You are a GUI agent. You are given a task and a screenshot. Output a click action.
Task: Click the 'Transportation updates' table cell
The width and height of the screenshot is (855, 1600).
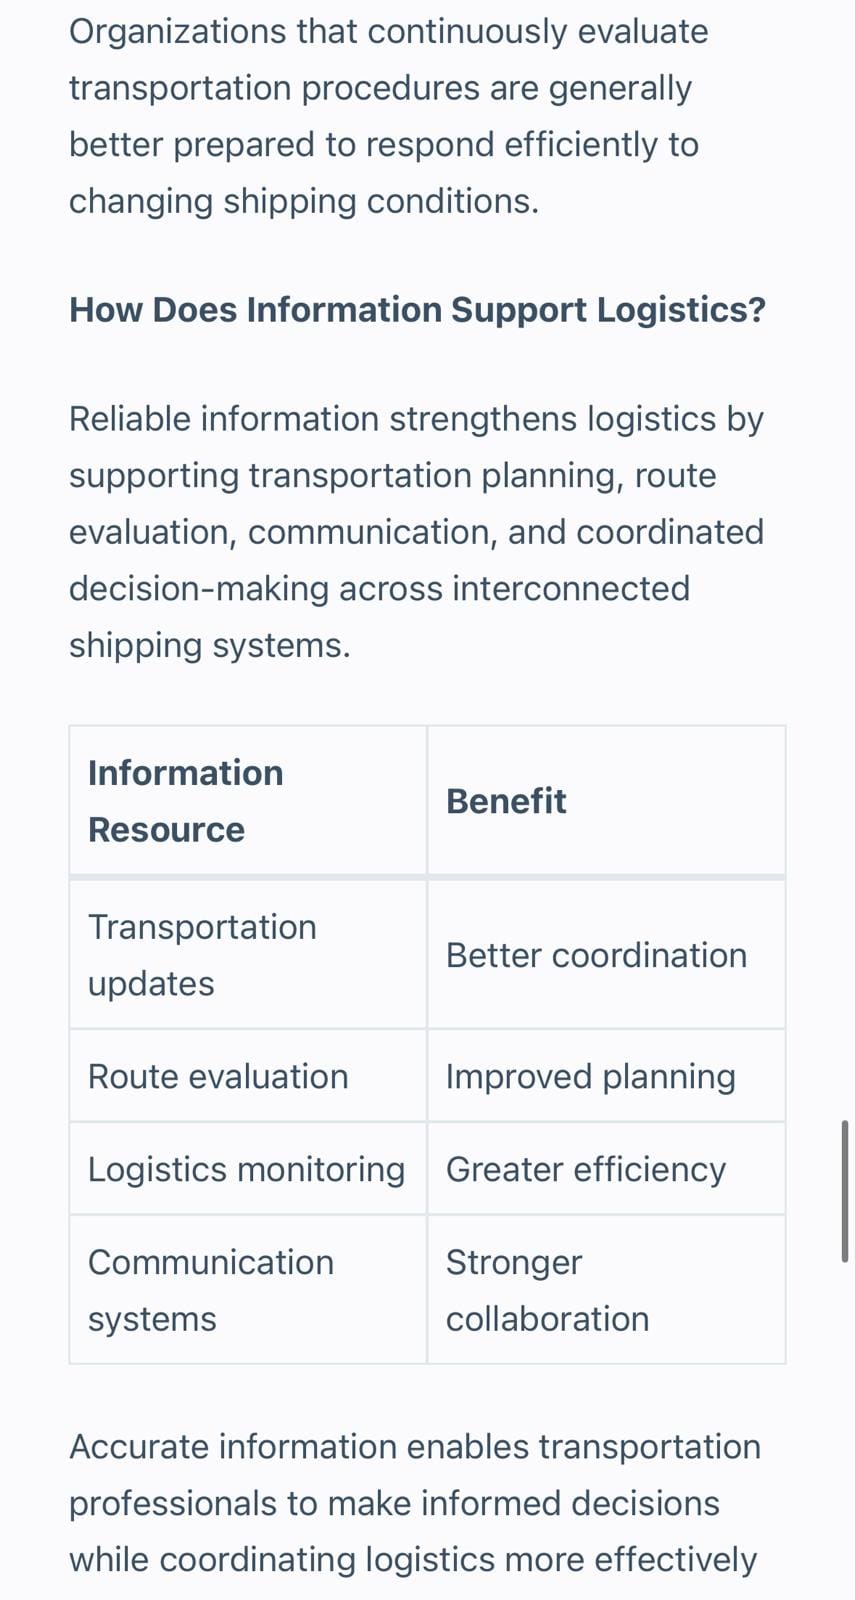point(248,955)
